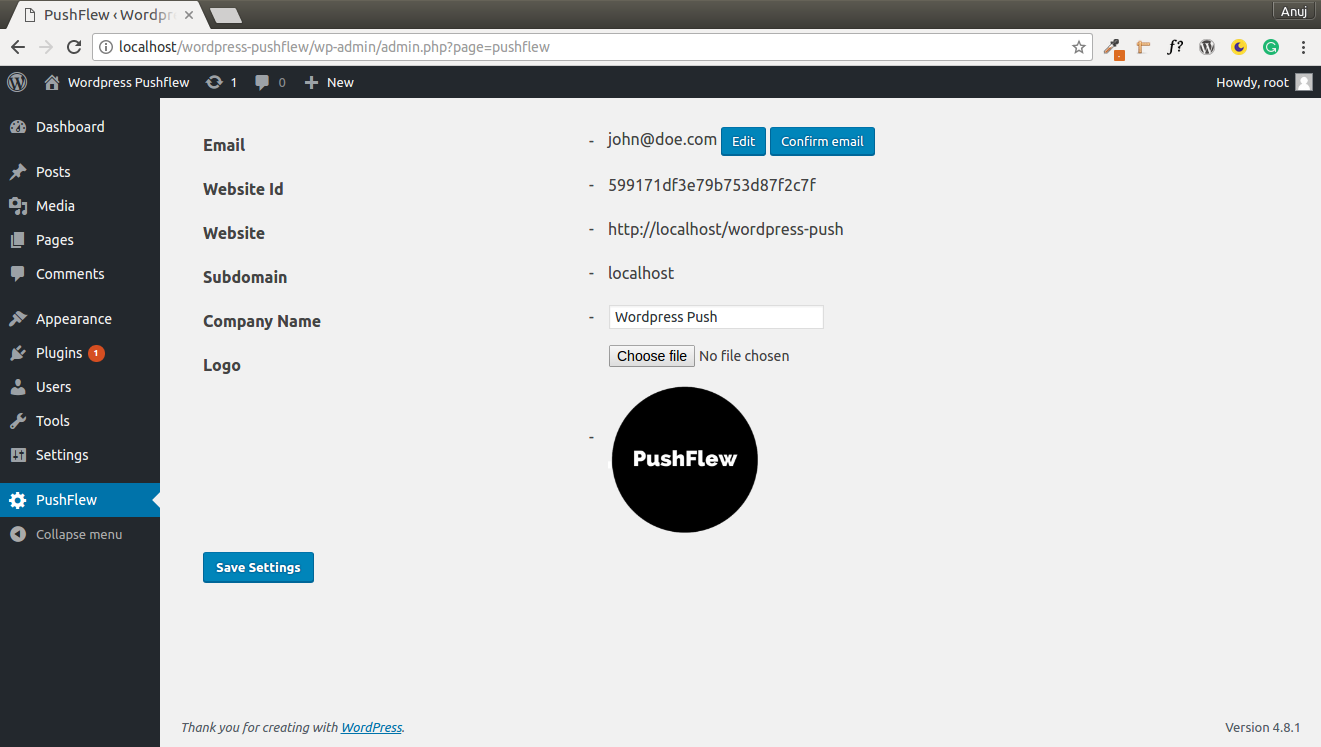Click the john@doe.com email text
The image size is (1321, 747).
click(662, 140)
